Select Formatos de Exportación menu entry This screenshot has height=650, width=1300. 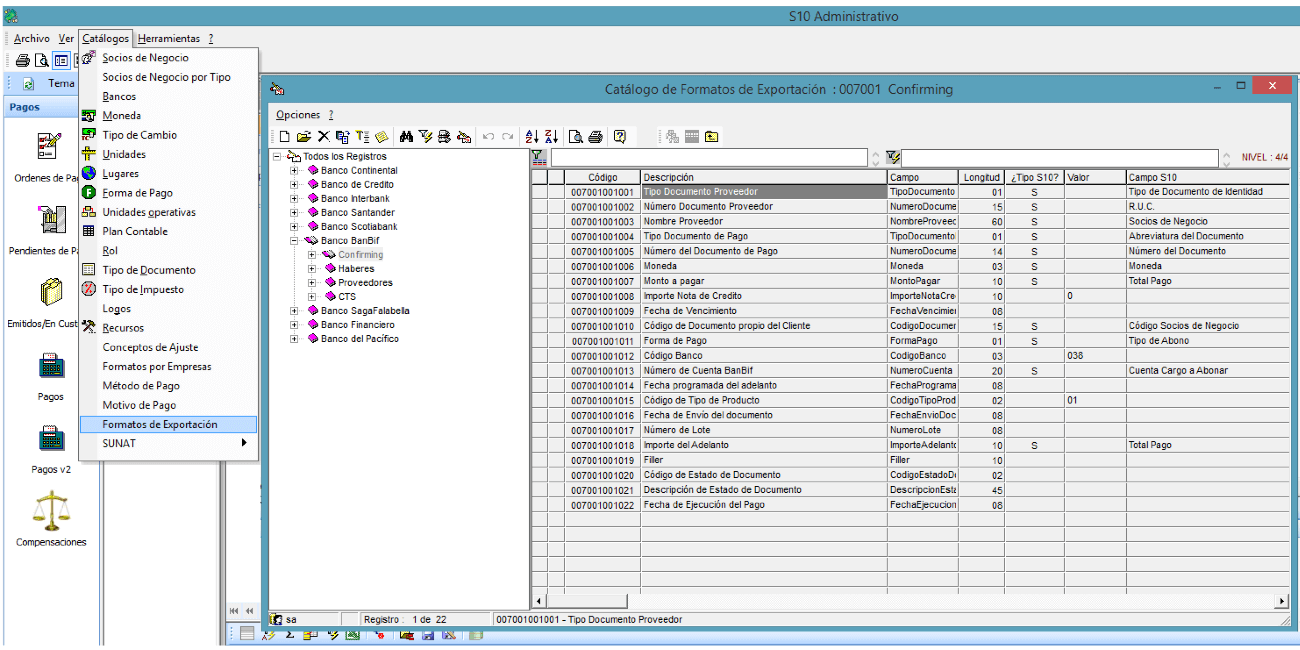[x=160, y=424]
